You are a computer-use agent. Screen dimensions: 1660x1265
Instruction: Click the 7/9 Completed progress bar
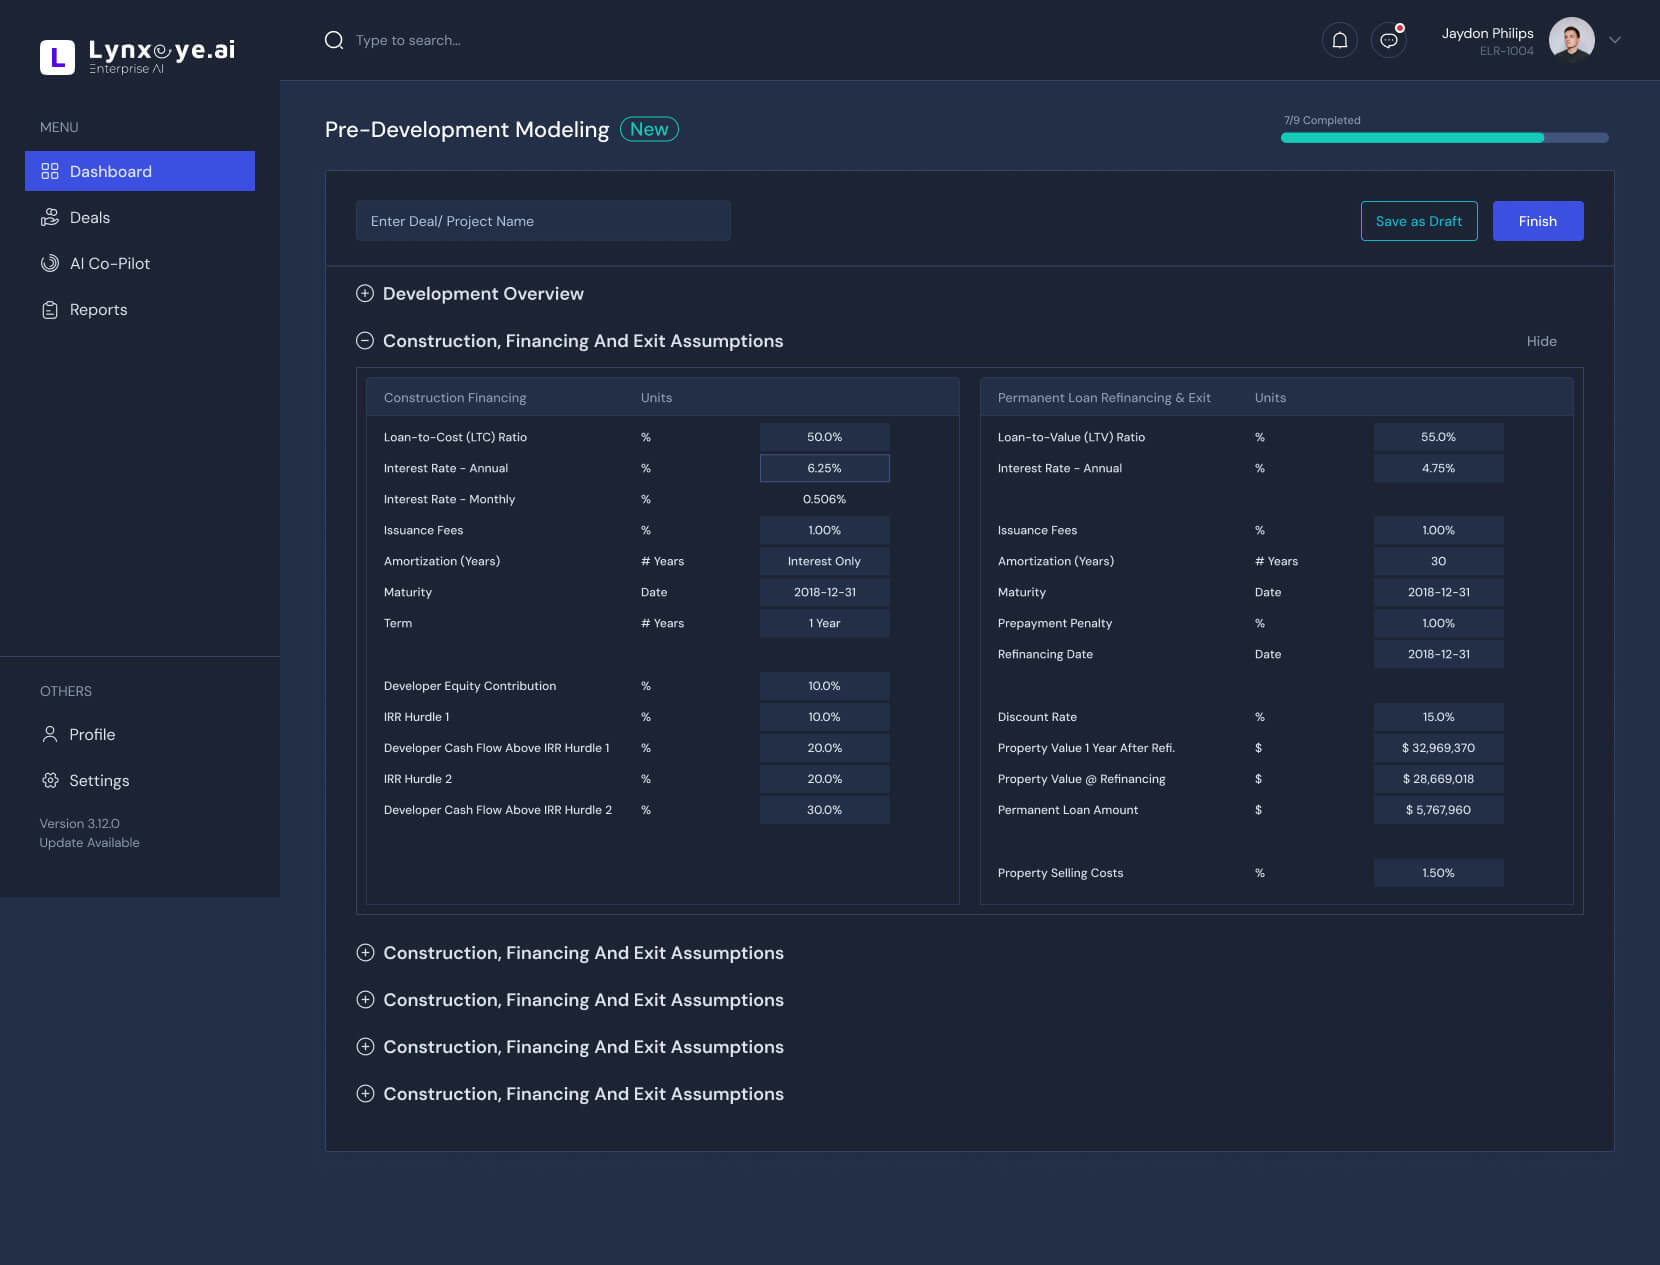pos(1444,138)
